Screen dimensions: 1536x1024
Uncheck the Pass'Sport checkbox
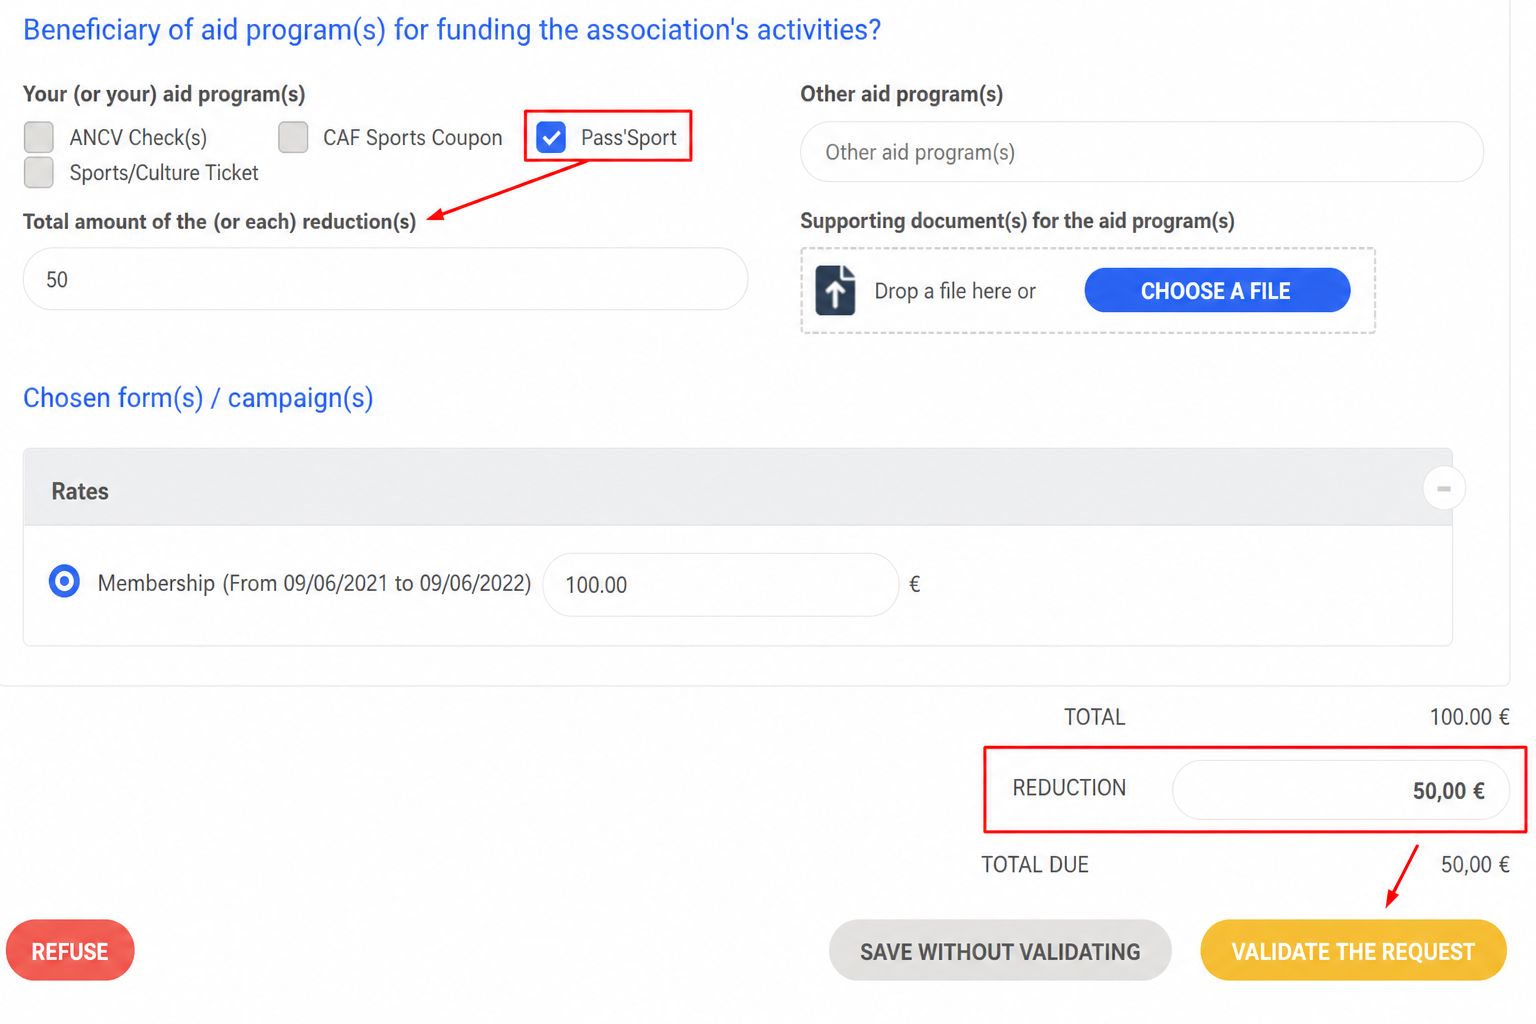click(x=551, y=137)
